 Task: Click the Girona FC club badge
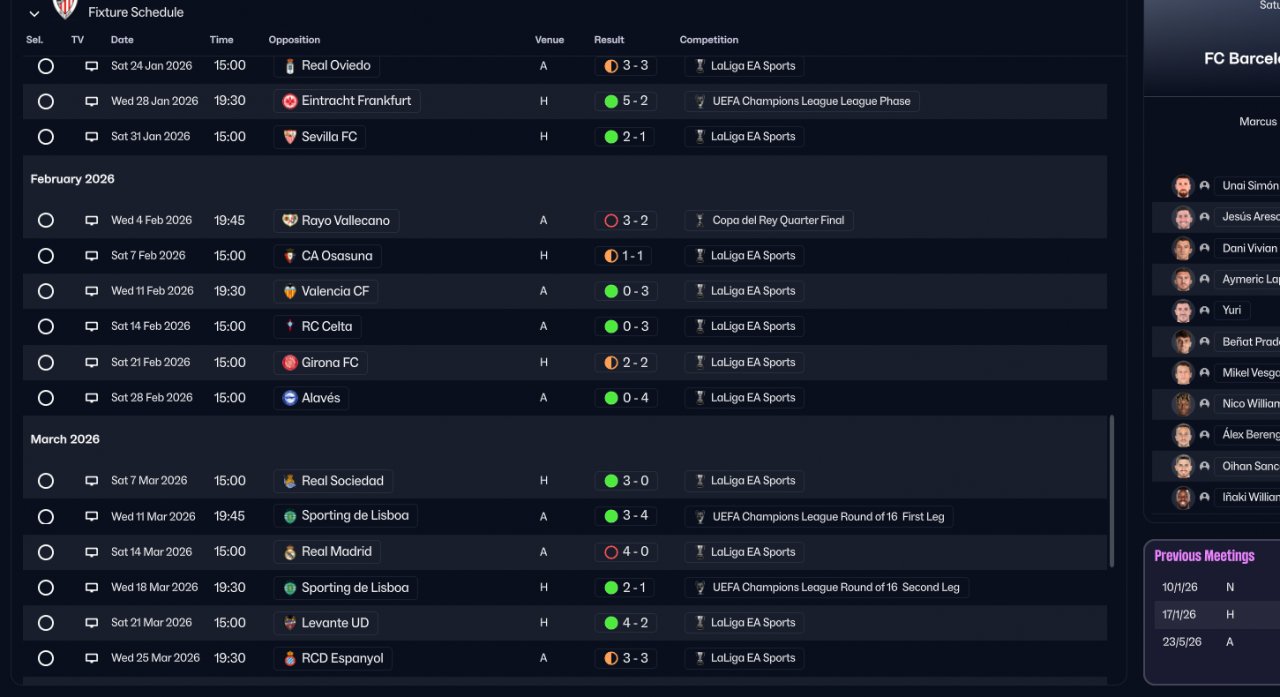coord(290,363)
